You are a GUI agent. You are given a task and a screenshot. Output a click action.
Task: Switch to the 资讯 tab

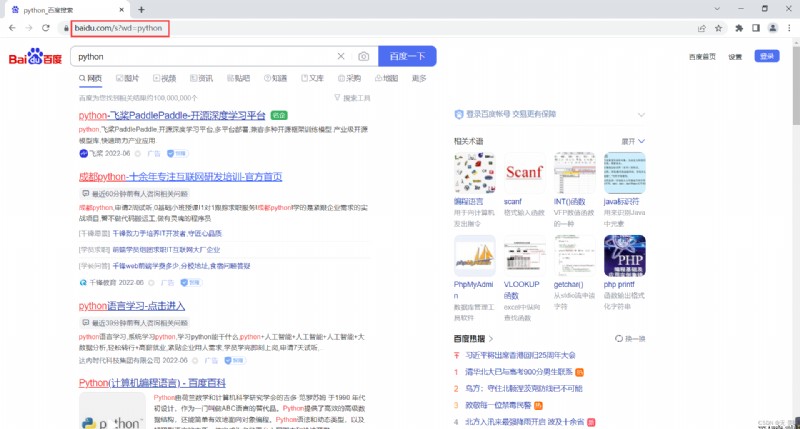pyautogui.click(x=202, y=79)
